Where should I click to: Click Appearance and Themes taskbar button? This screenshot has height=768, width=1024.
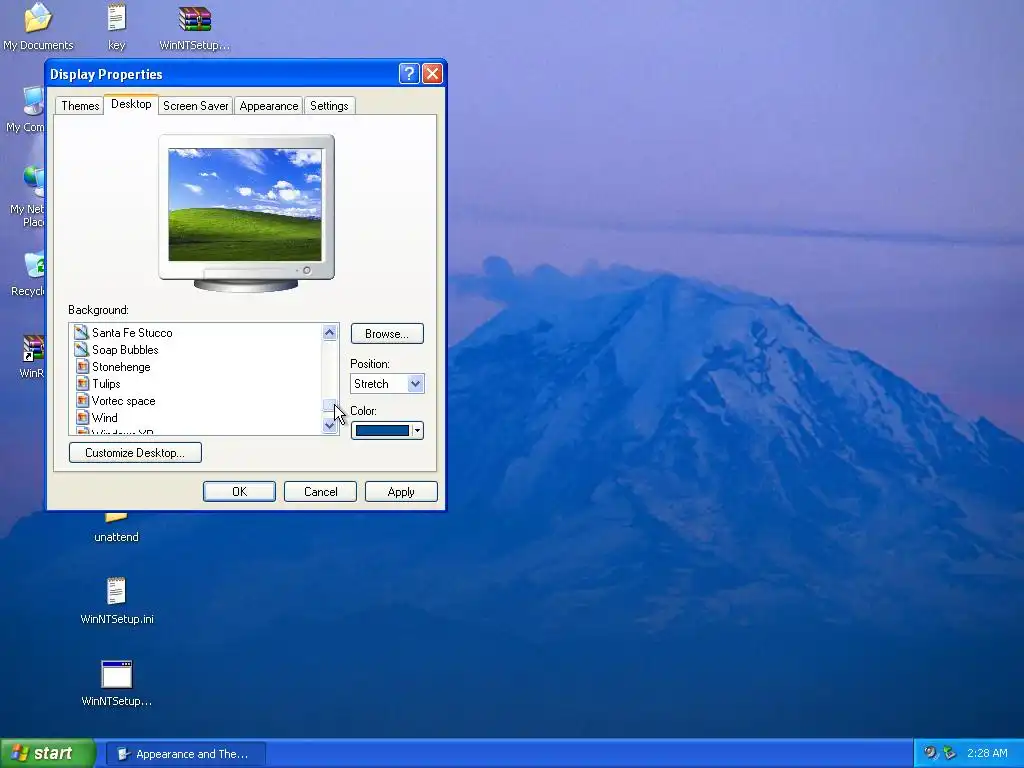[x=185, y=754]
